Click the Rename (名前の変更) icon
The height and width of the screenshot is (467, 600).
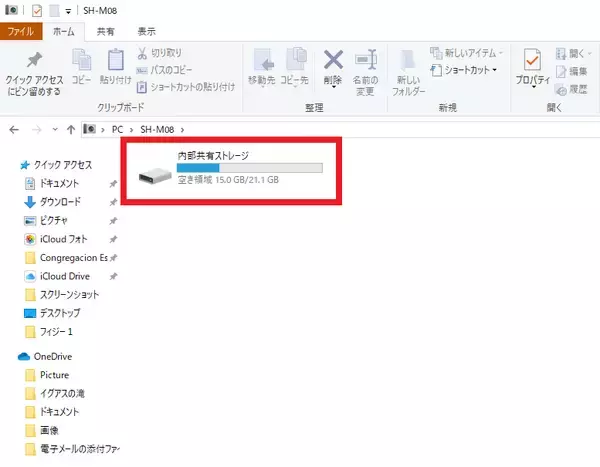tap(366, 60)
